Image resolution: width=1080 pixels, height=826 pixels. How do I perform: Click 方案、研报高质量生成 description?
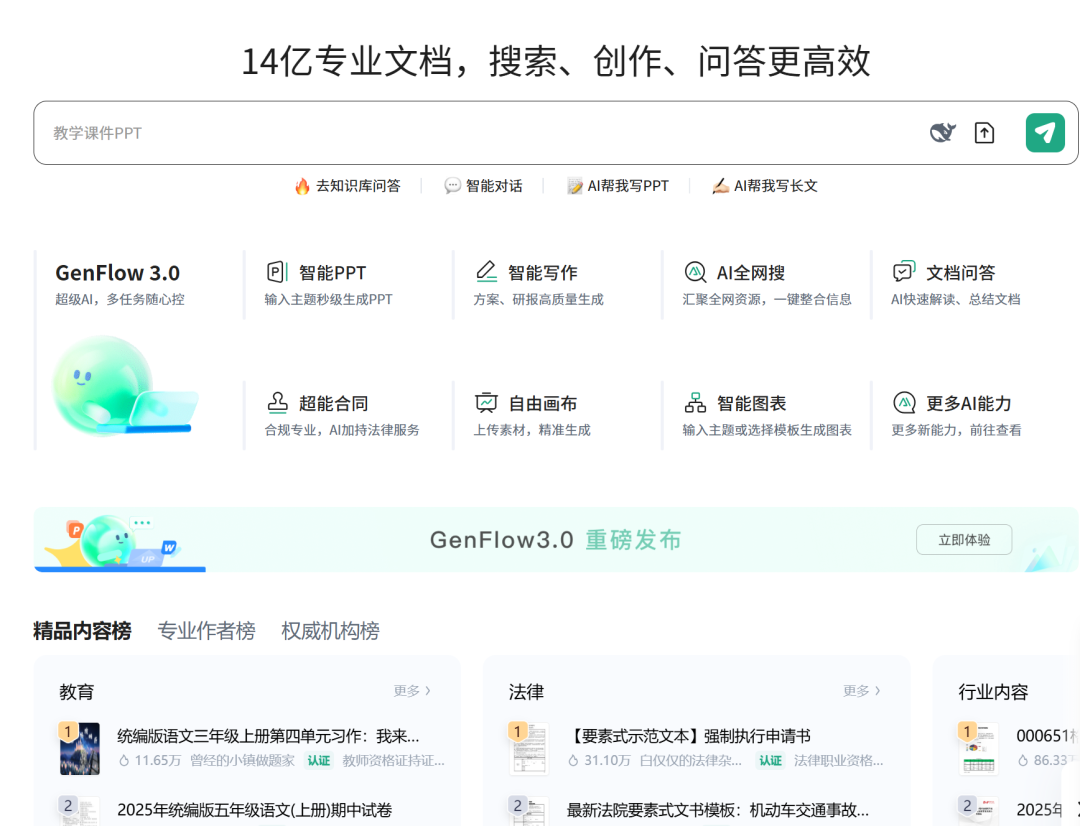pos(539,299)
